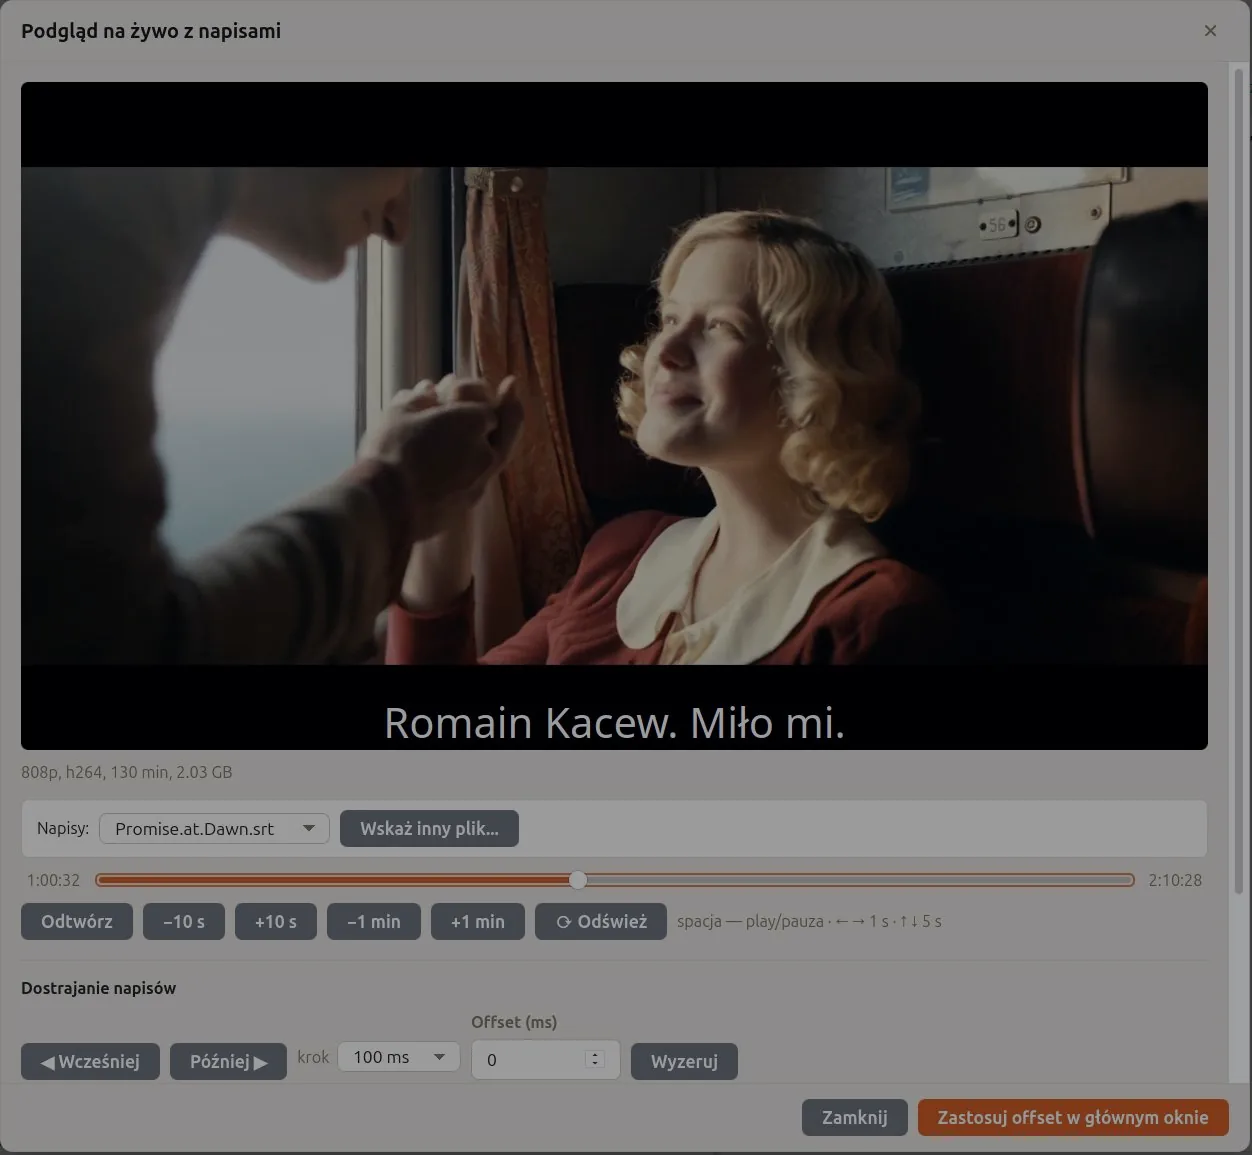Jump back with the −10 s button
The height and width of the screenshot is (1155, 1252).
coord(184,921)
